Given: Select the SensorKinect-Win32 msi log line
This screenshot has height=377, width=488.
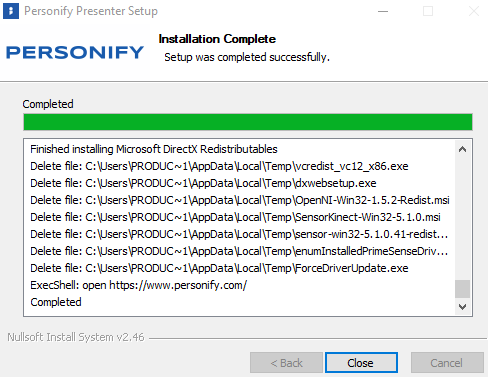Looking at the screenshot, I should click(x=235, y=217).
